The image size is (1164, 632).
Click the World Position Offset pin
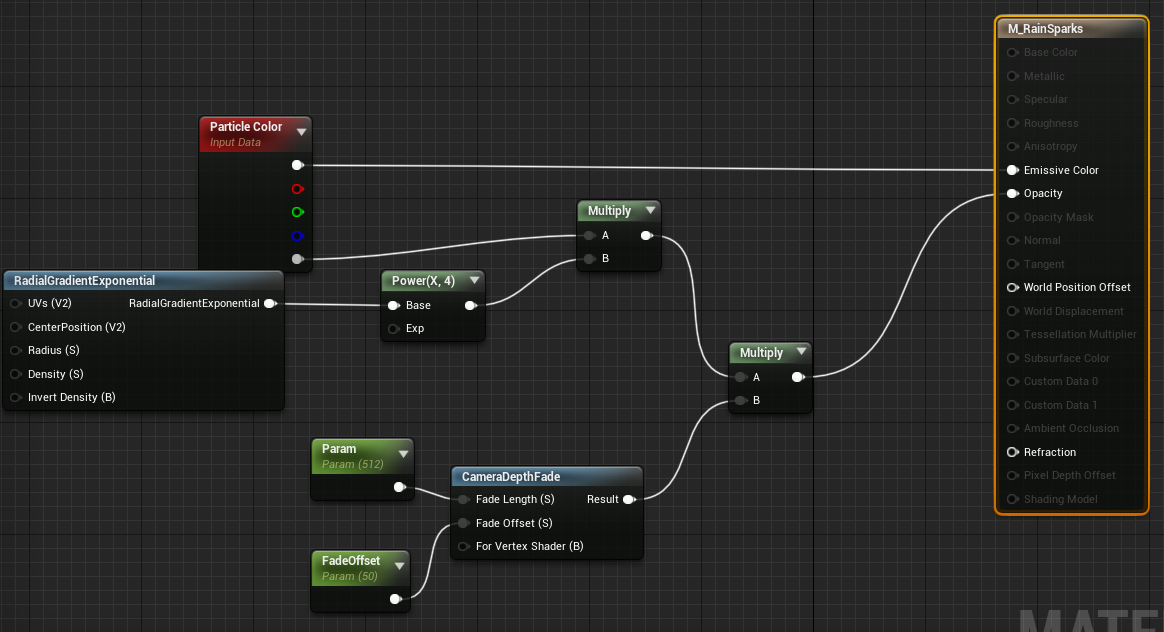tap(1011, 287)
